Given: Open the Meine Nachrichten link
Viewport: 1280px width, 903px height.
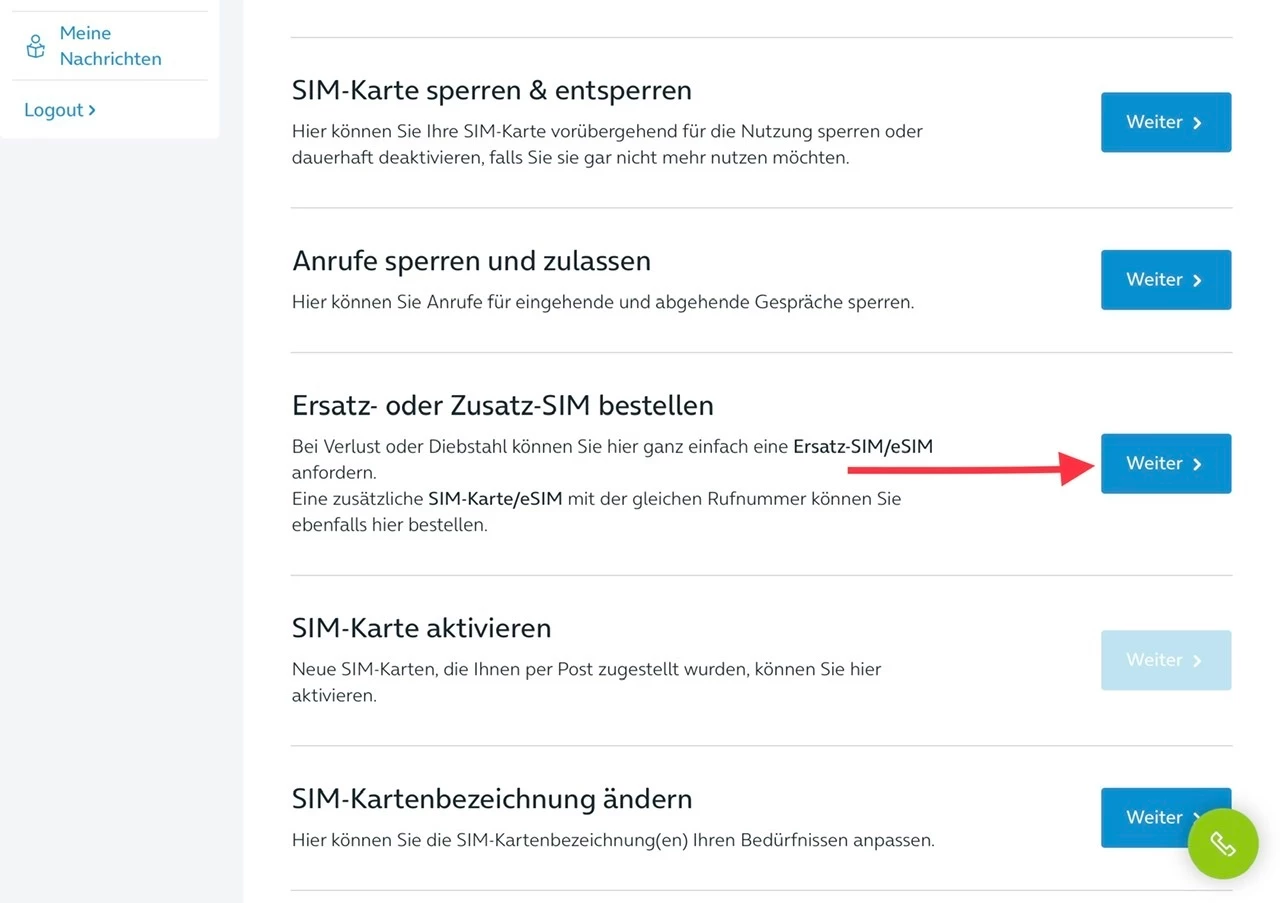Looking at the screenshot, I should click(x=110, y=46).
